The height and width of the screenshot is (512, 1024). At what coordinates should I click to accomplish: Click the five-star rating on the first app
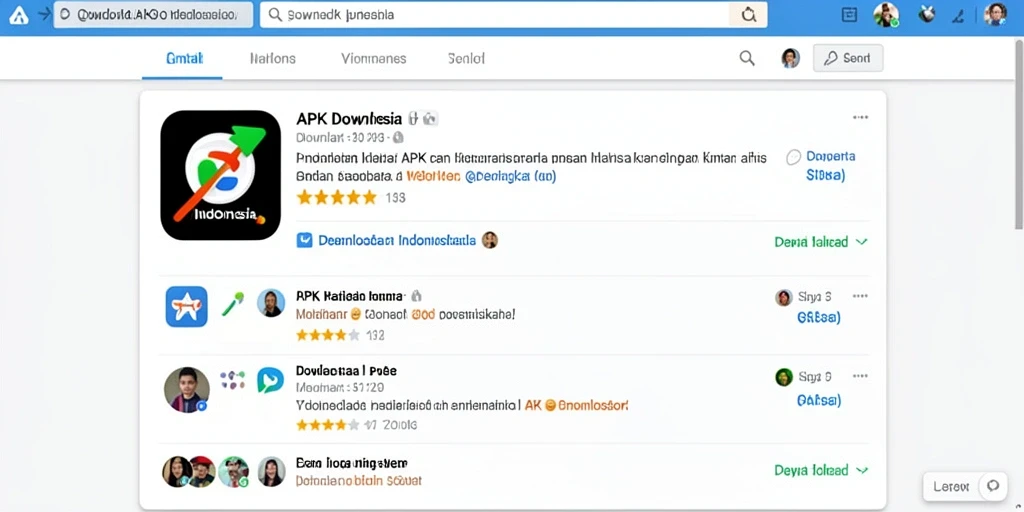pyautogui.click(x=337, y=197)
